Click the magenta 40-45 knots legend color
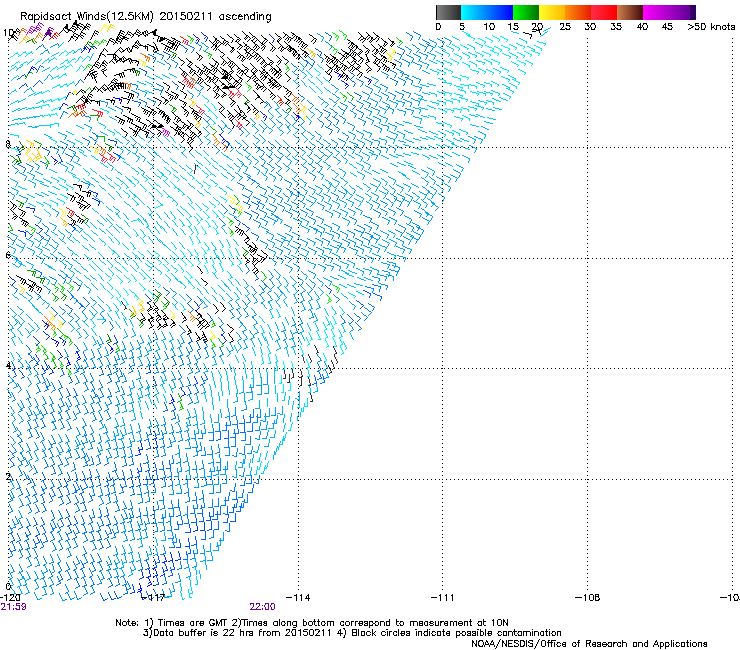 click(656, 12)
